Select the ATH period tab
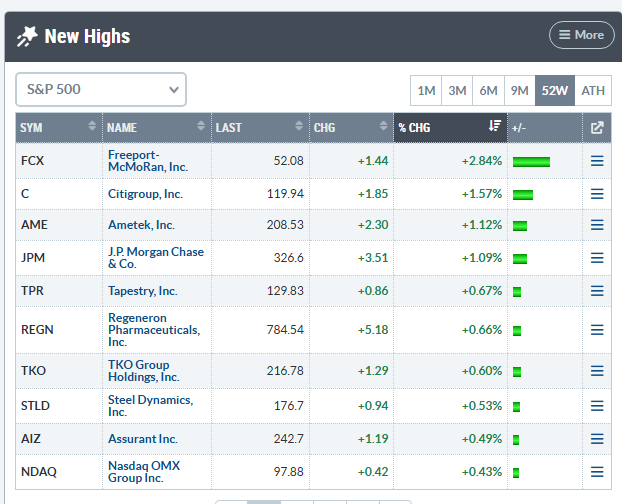 tap(593, 90)
